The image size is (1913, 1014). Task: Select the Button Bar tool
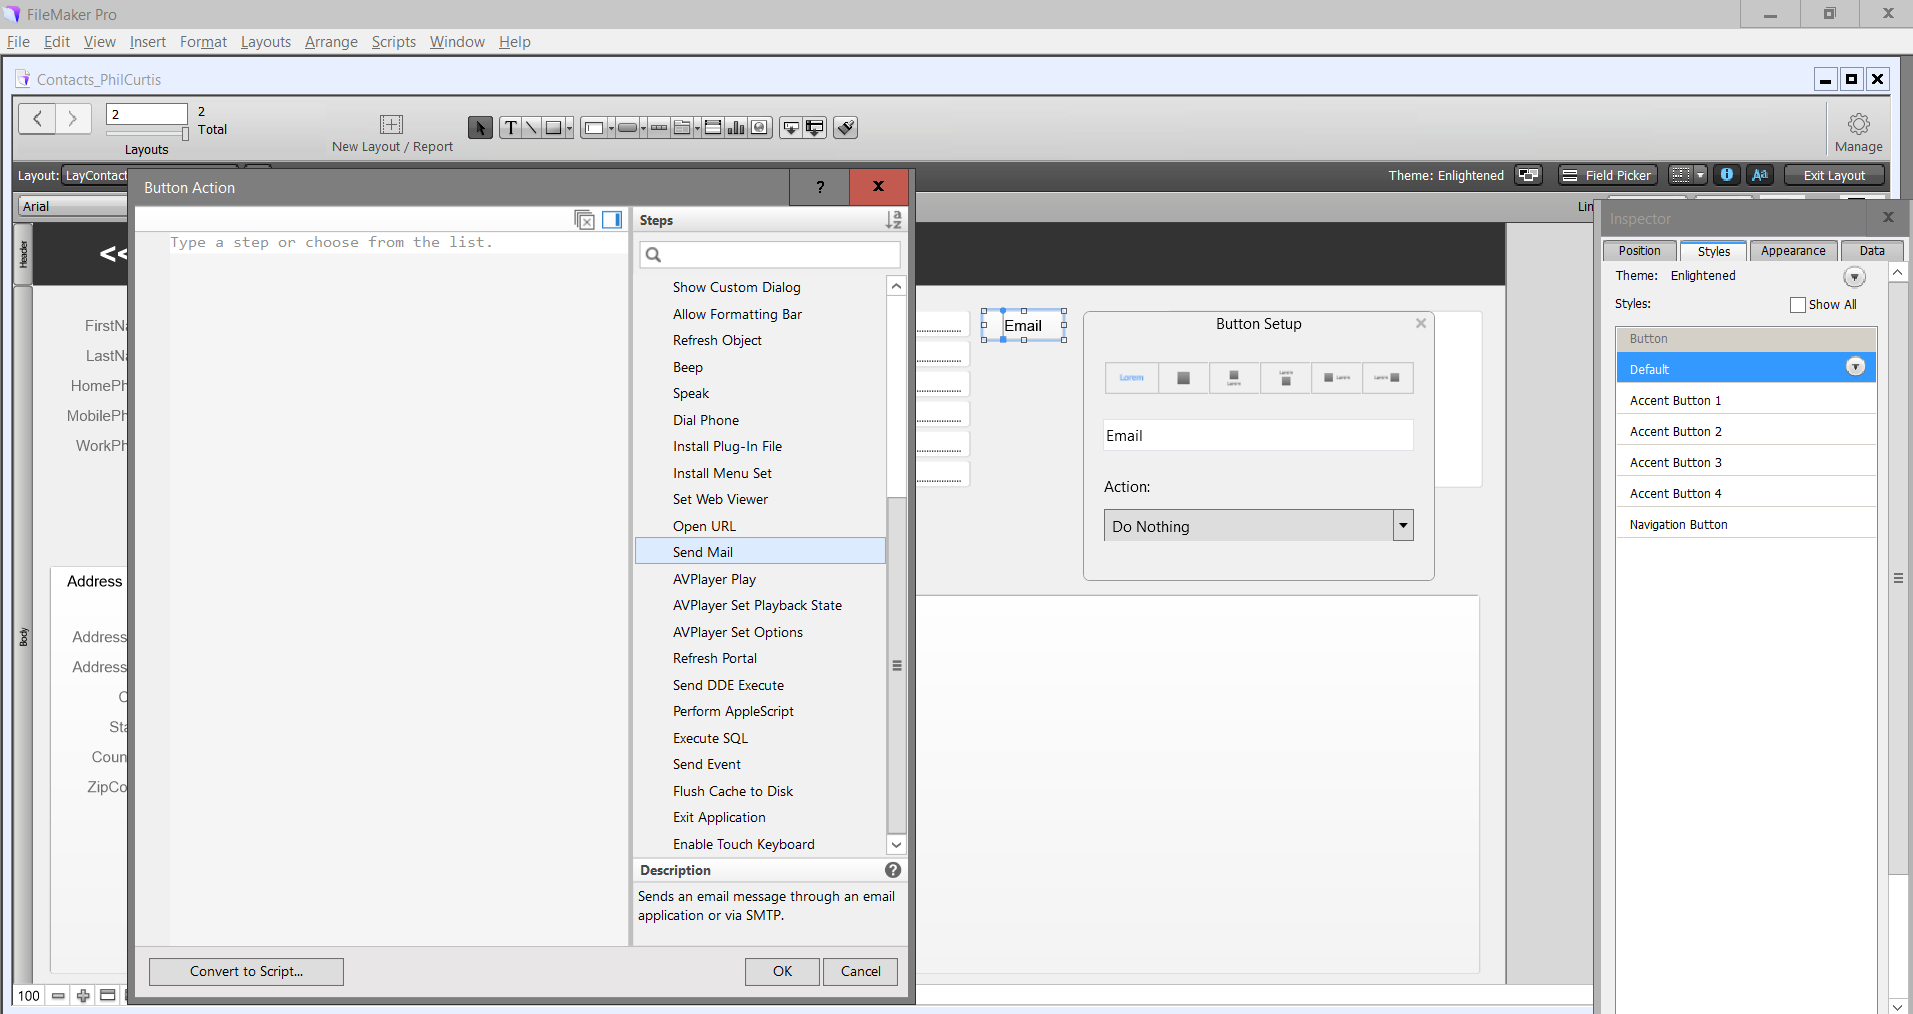pos(659,127)
